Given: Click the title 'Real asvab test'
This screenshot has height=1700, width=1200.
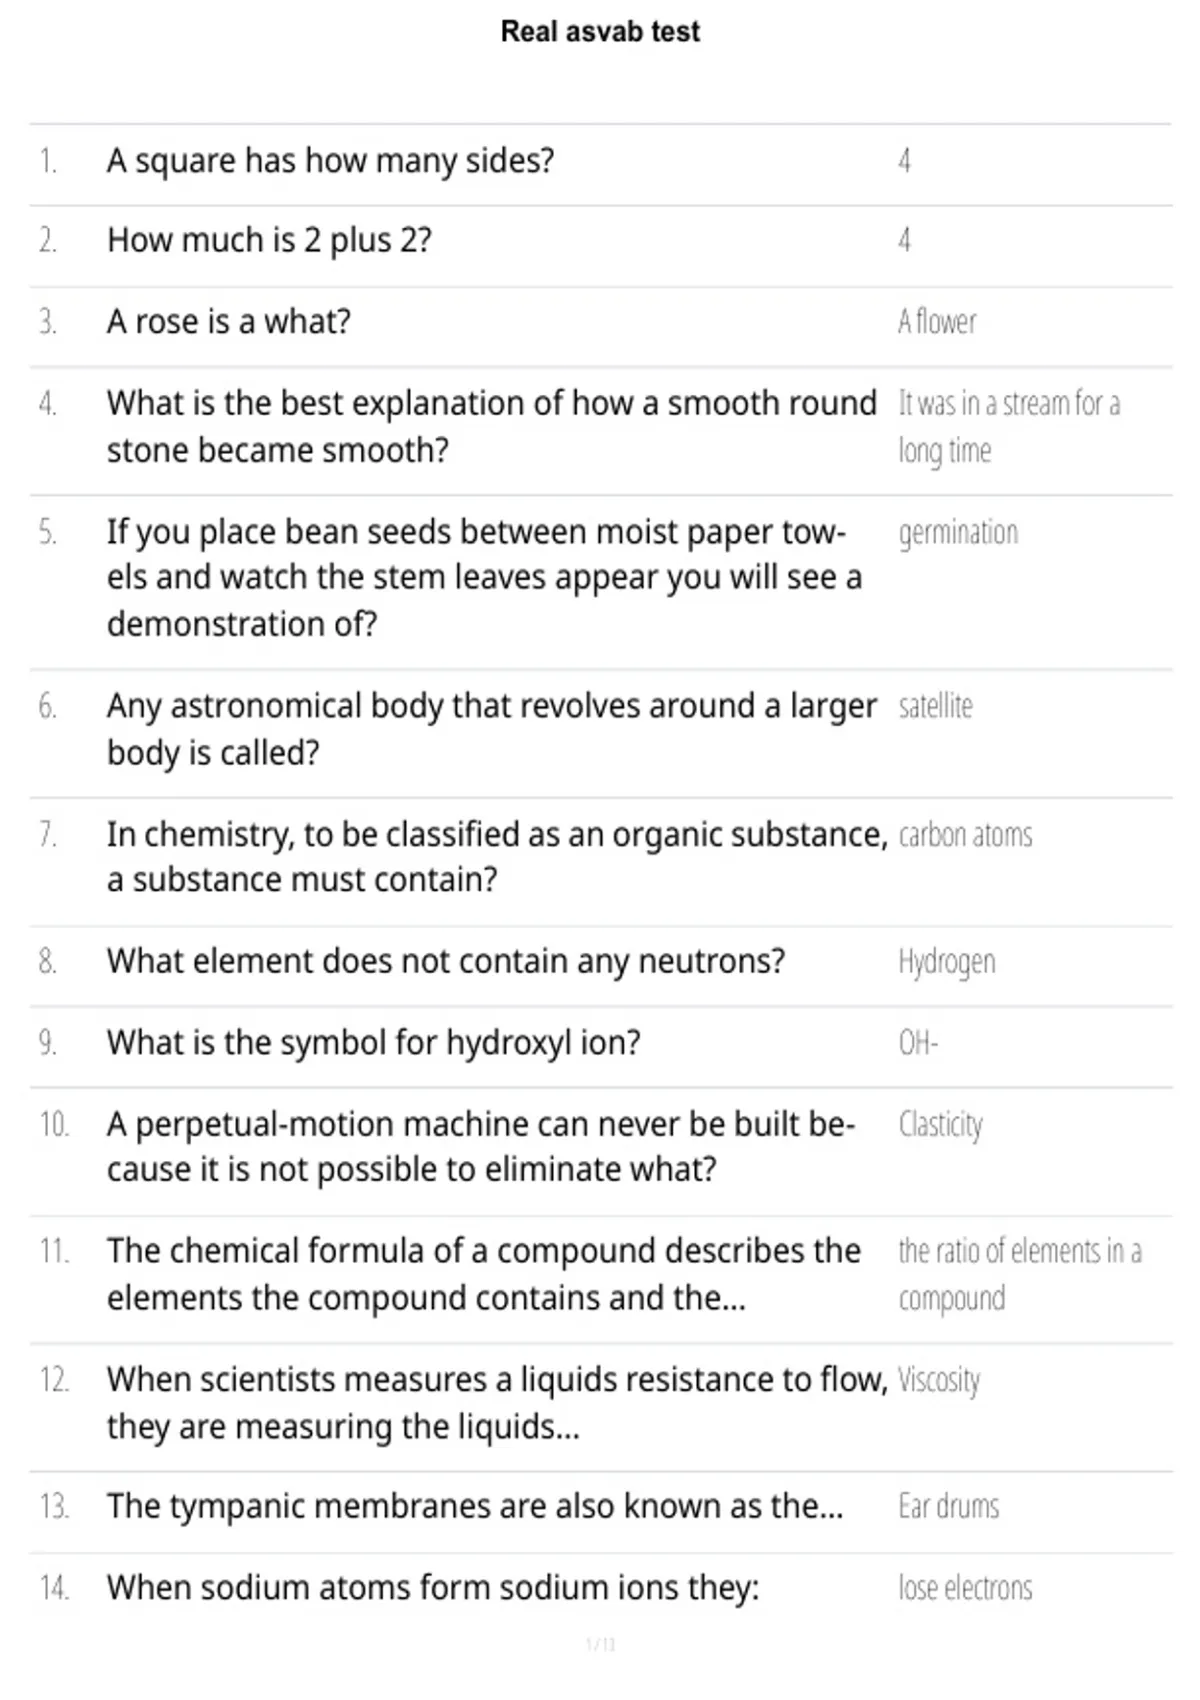Looking at the screenshot, I should [600, 32].
